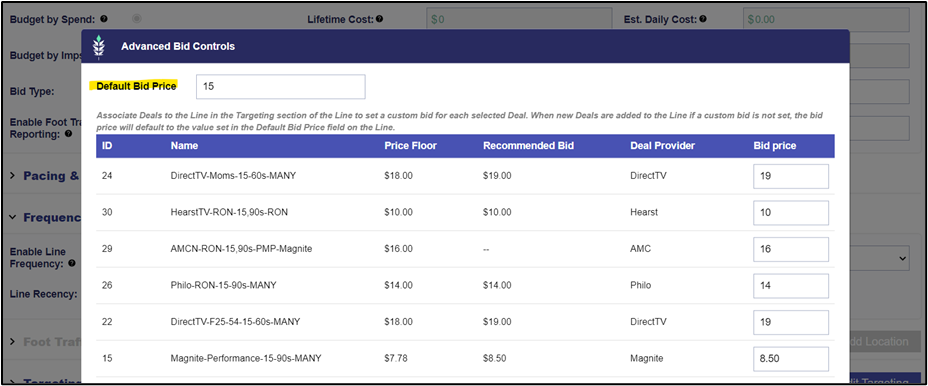Click the Bid price column header

775,146
